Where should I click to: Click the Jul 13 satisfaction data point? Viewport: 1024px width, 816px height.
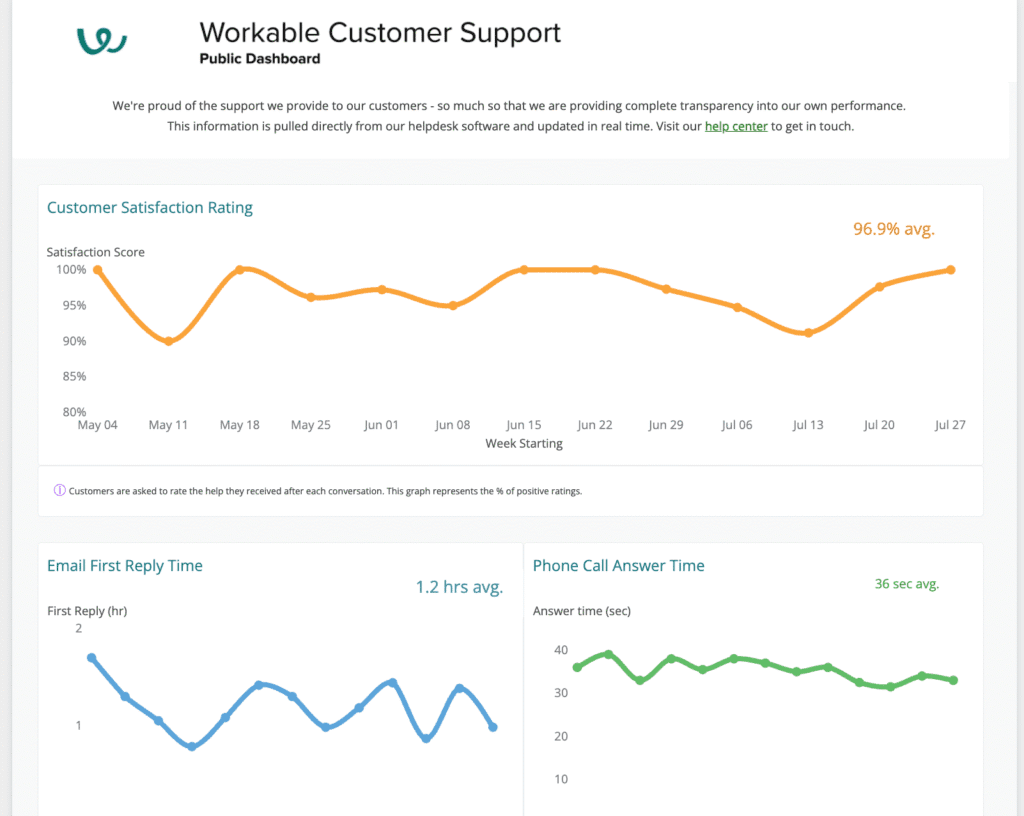click(x=808, y=333)
